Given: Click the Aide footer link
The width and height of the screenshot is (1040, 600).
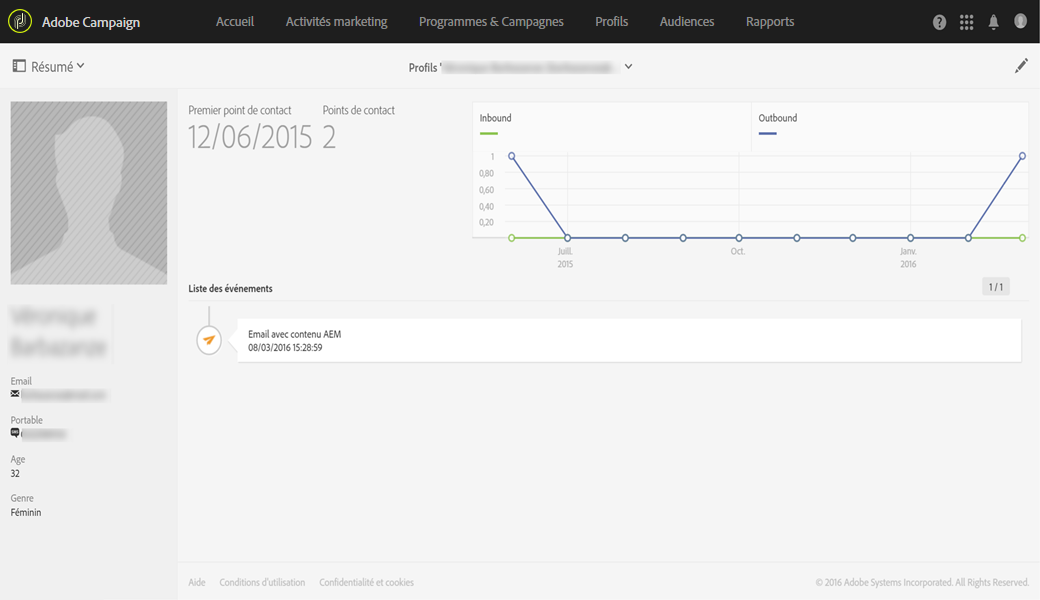Looking at the screenshot, I should click(x=197, y=582).
